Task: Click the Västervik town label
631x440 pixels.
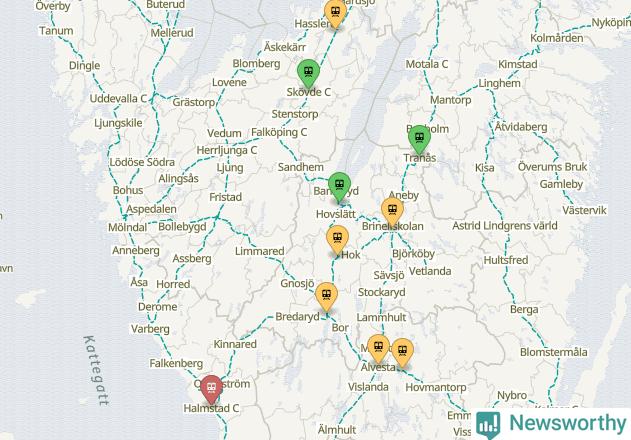Action: [584, 210]
